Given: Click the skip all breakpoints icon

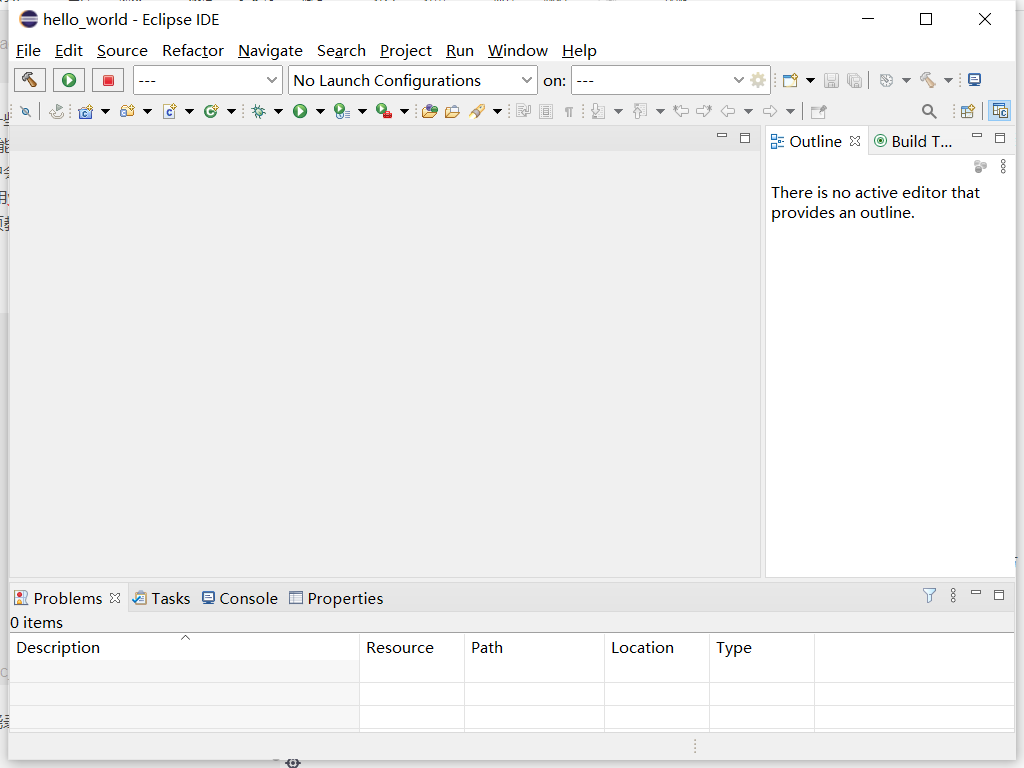Looking at the screenshot, I should pyautogui.click(x=25, y=112).
